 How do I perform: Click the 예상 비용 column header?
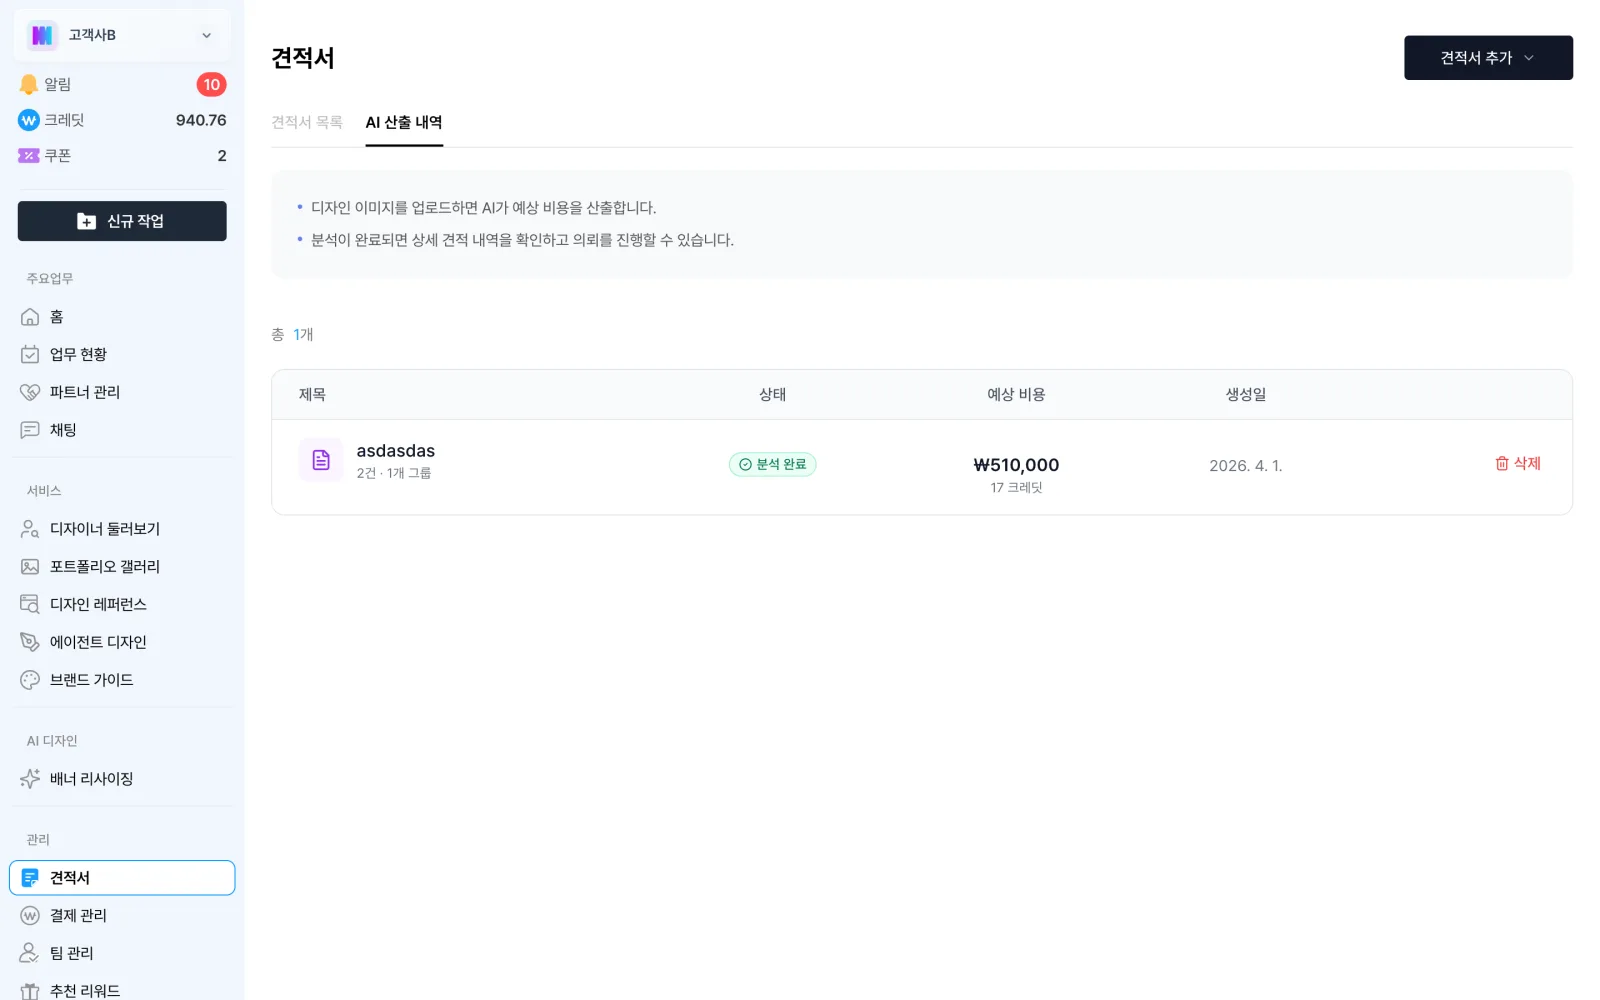(x=1016, y=395)
